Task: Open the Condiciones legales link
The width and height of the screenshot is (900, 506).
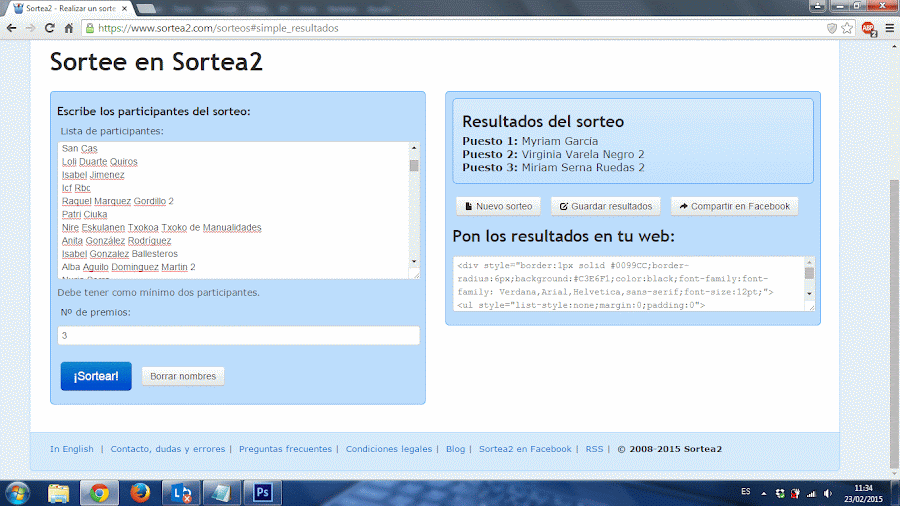Action: coord(389,449)
